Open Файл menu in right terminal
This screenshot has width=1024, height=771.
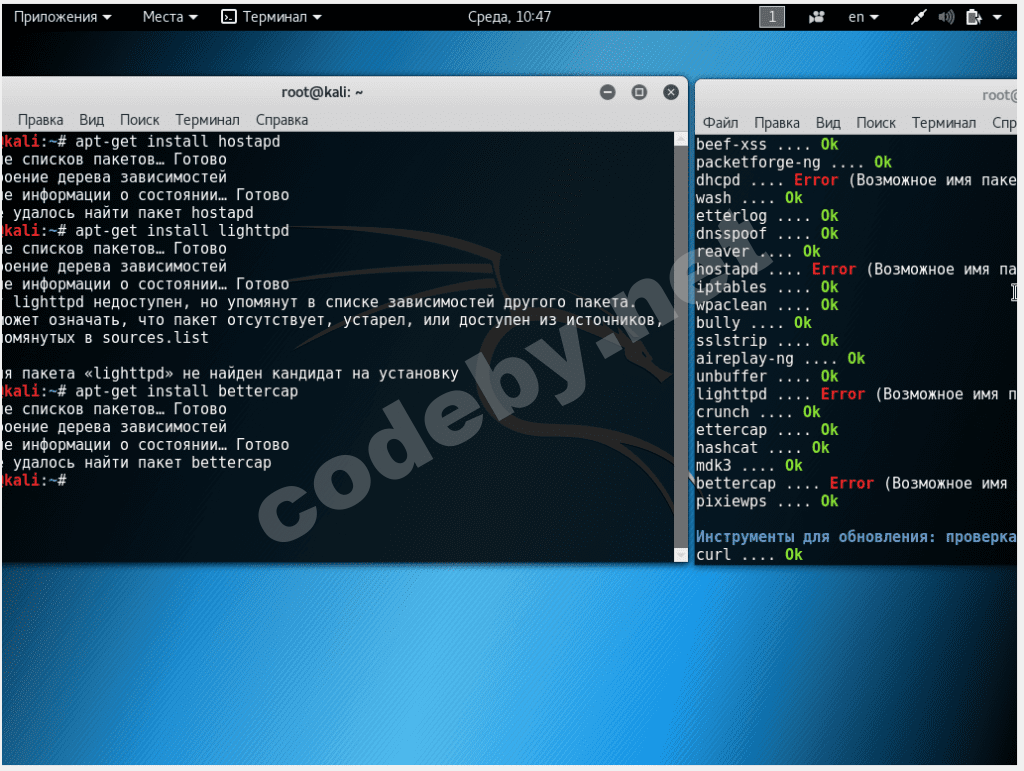720,123
